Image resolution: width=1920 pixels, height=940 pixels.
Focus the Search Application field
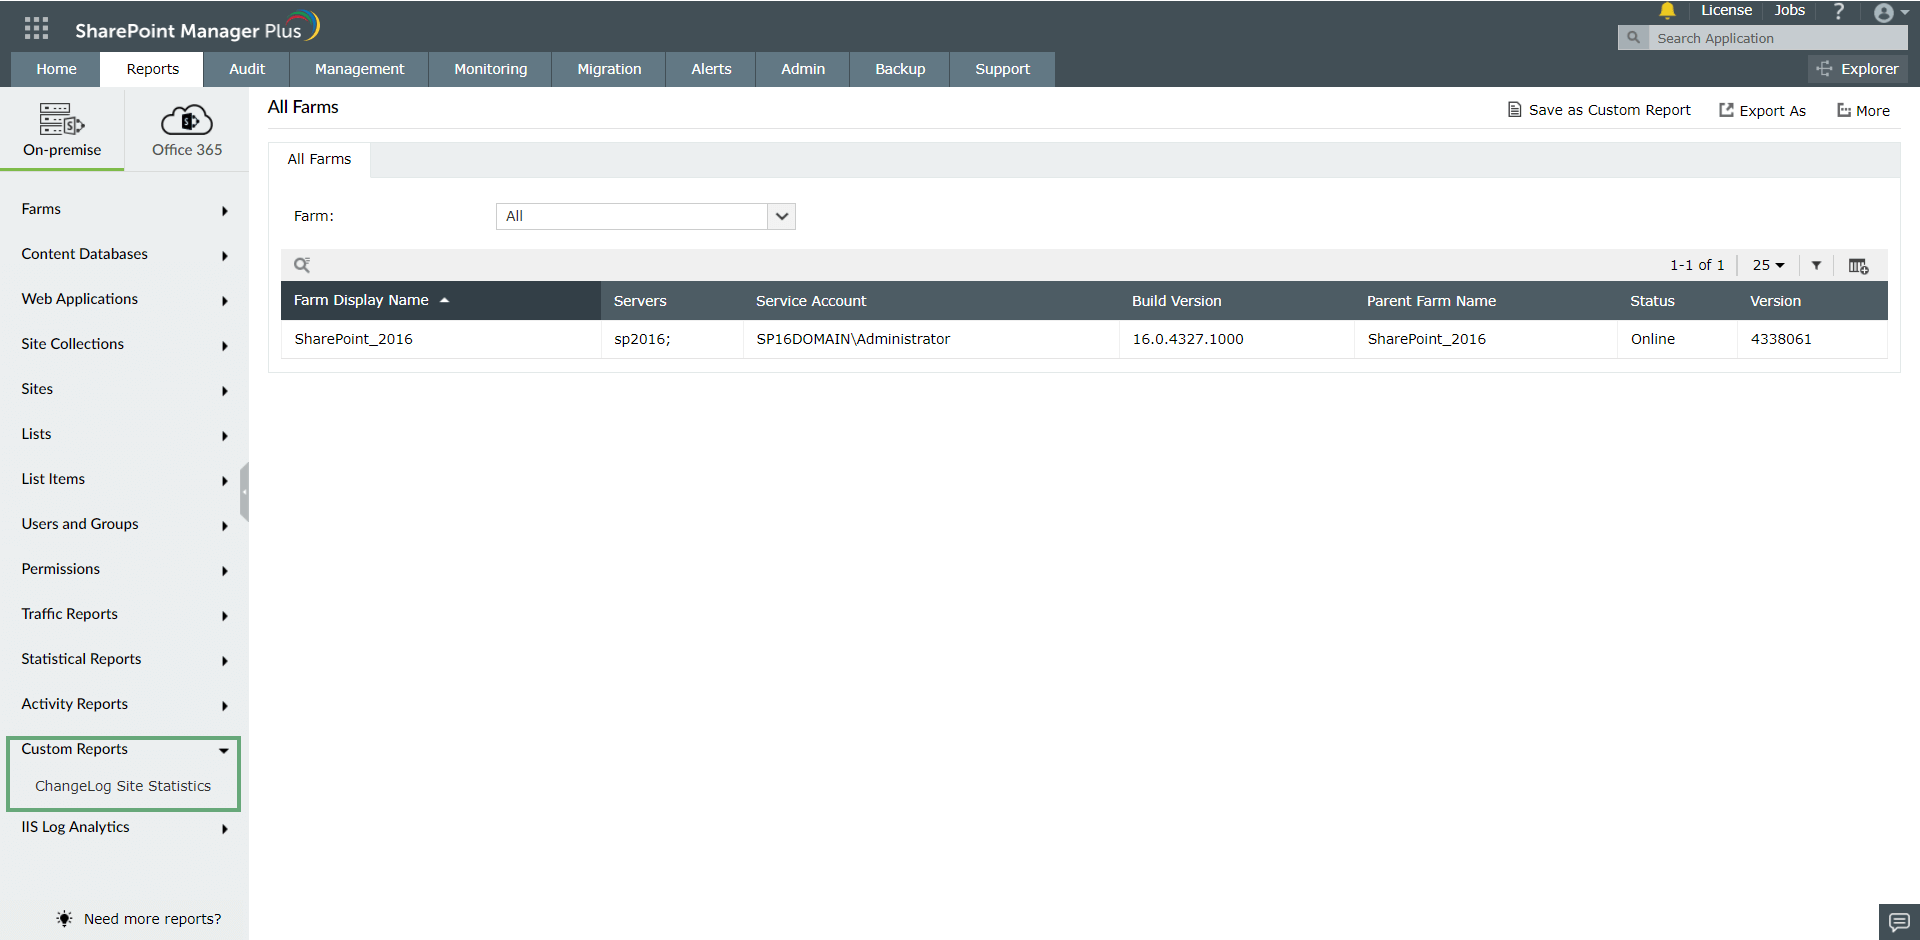point(1776,38)
